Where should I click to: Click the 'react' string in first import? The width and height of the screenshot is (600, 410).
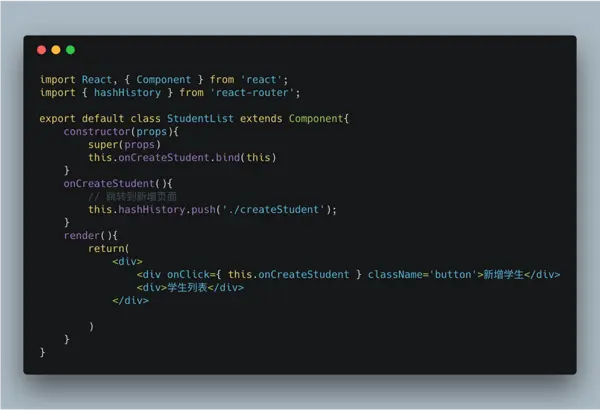click(x=261, y=80)
